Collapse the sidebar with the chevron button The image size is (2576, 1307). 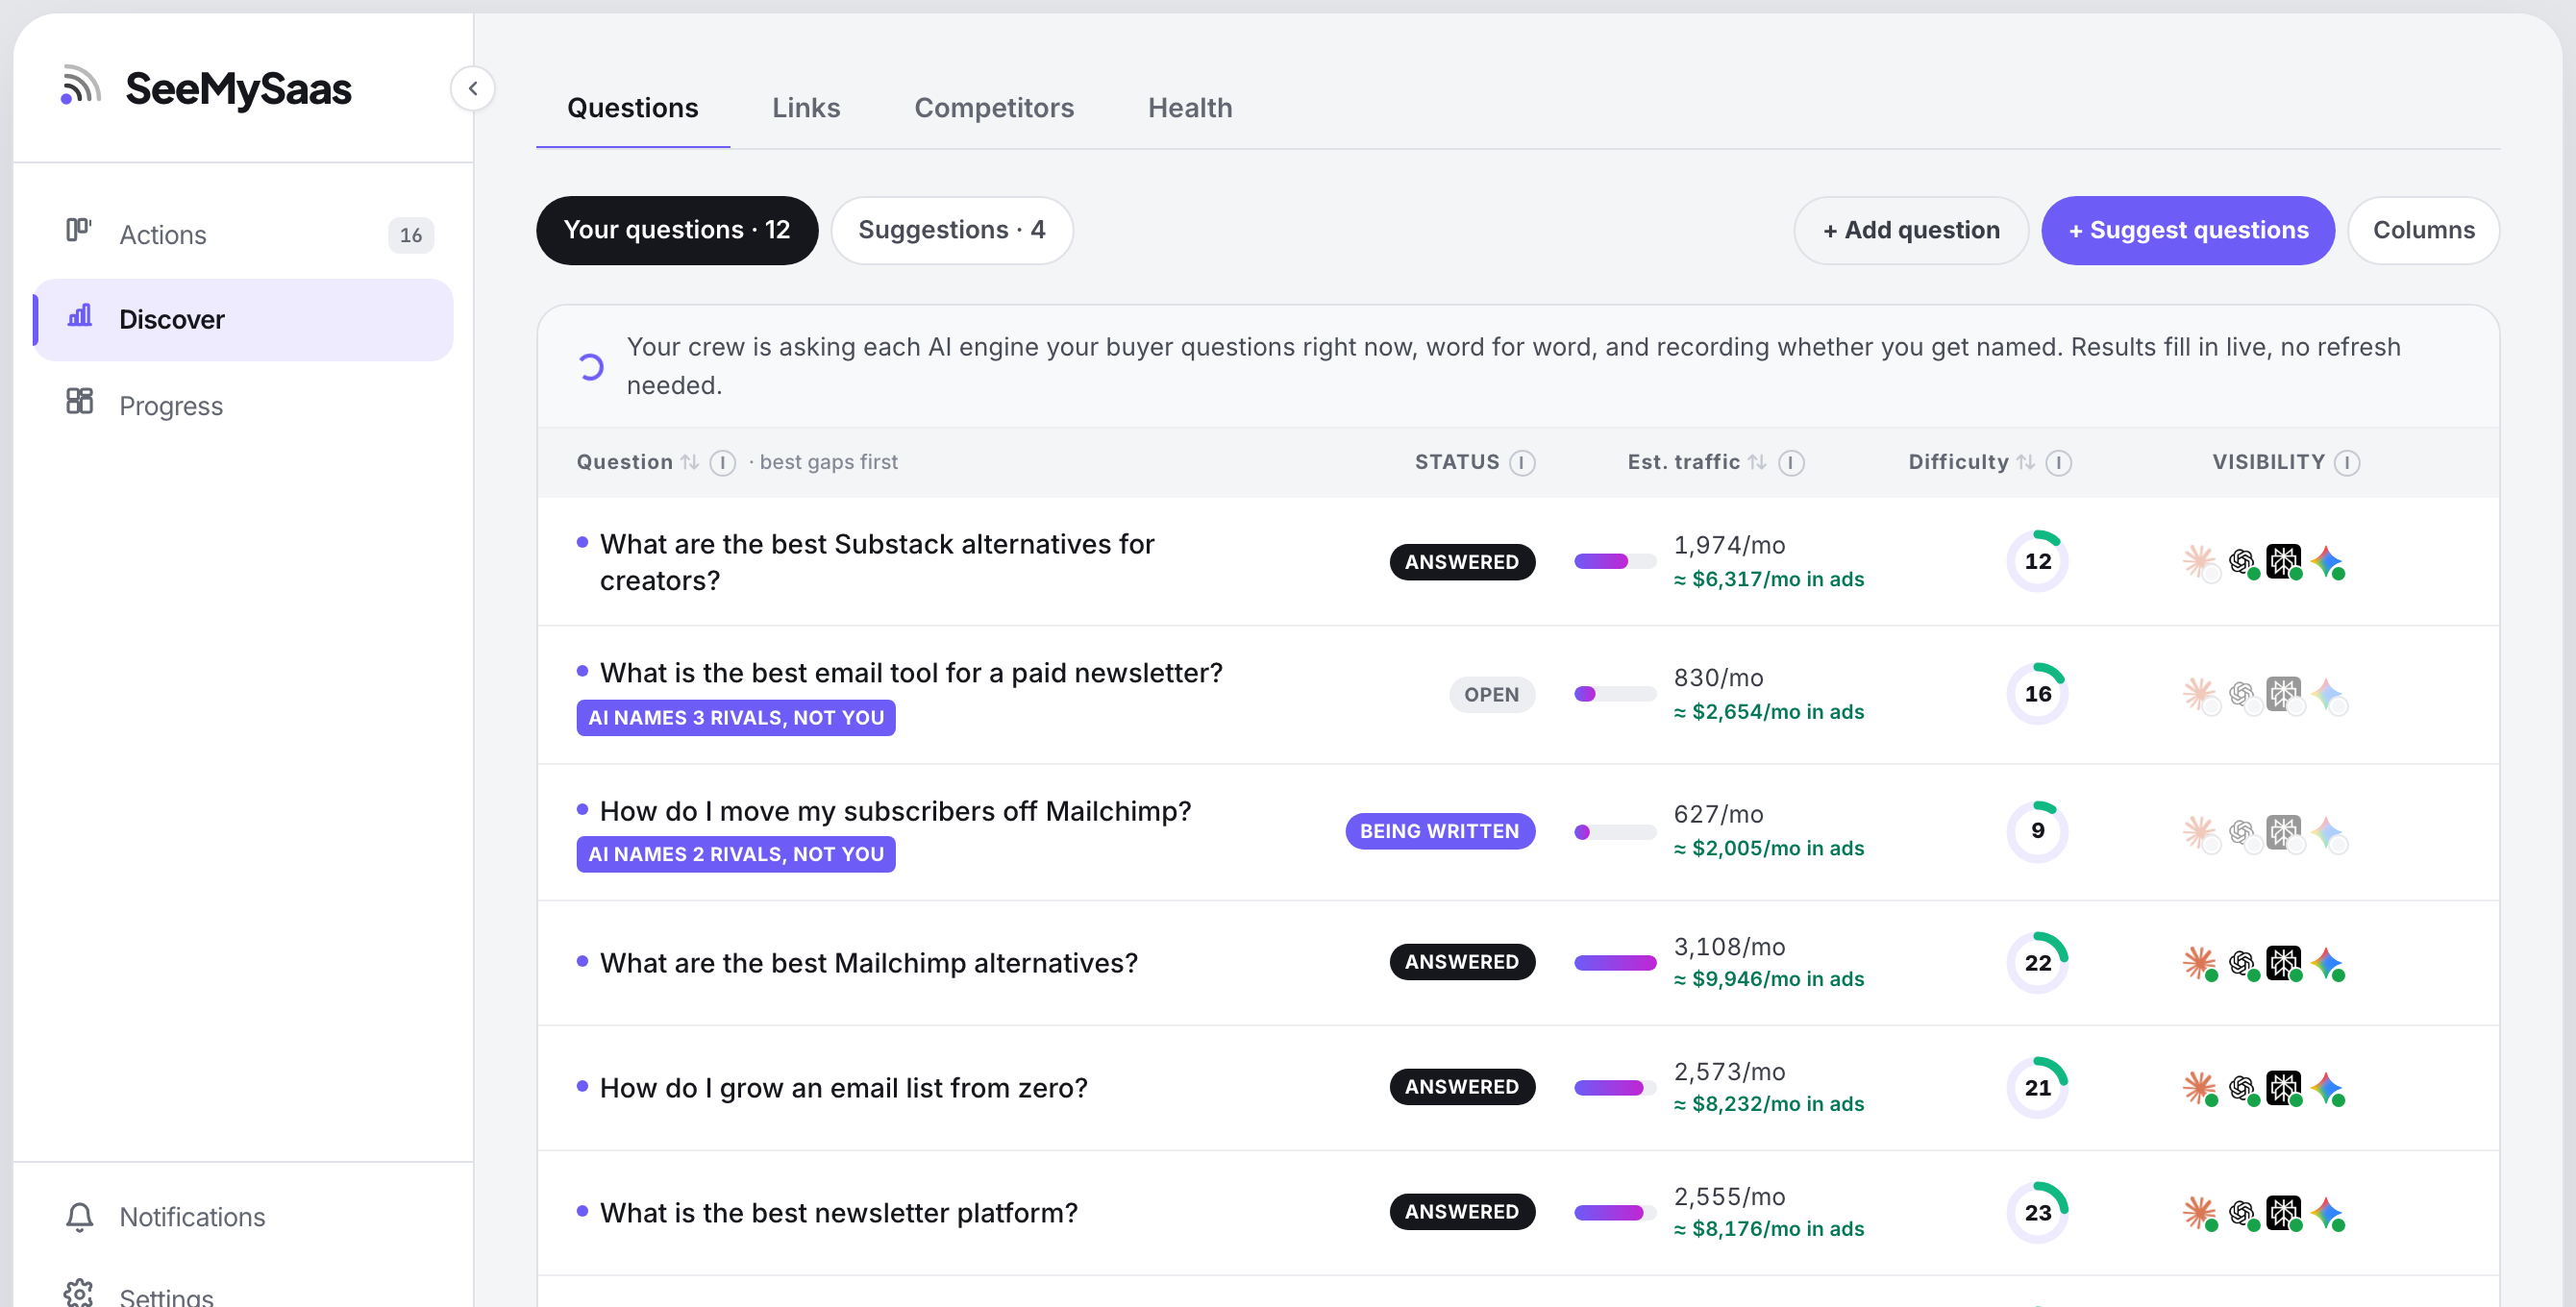coord(472,88)
